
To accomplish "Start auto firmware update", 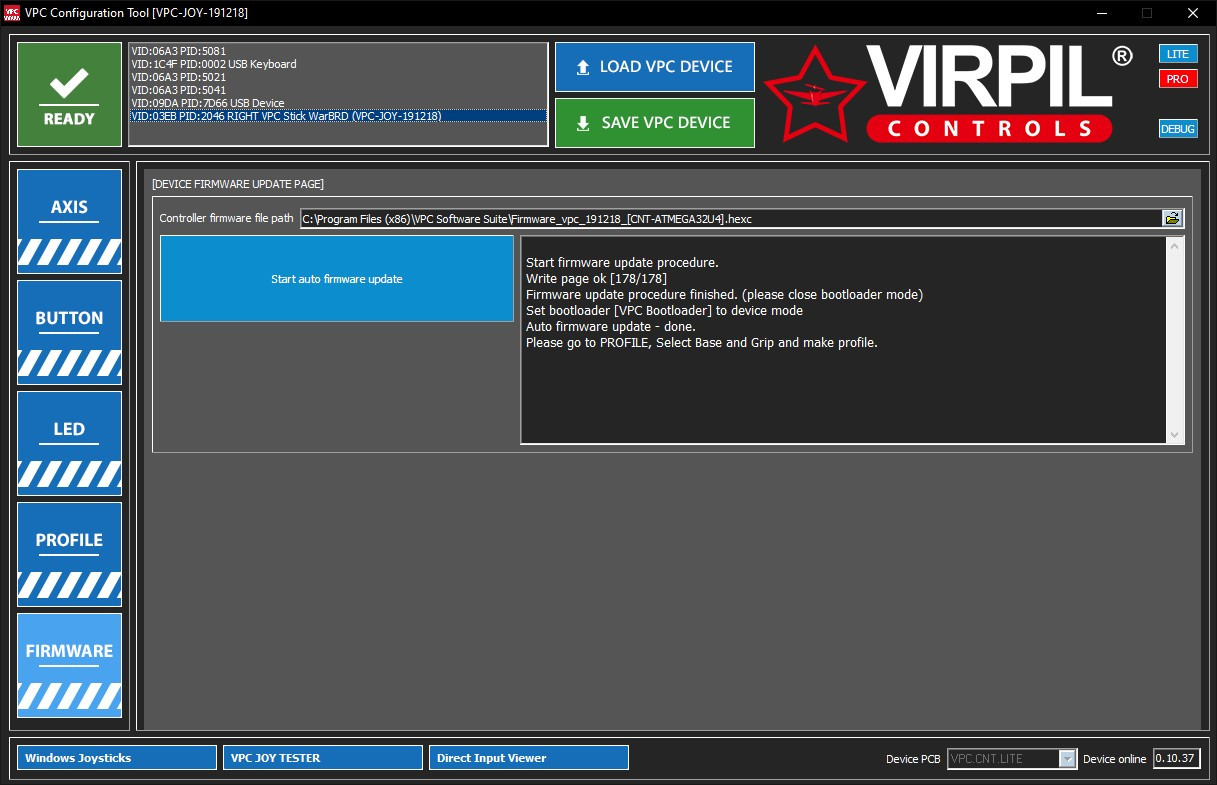I will (337, 279).
